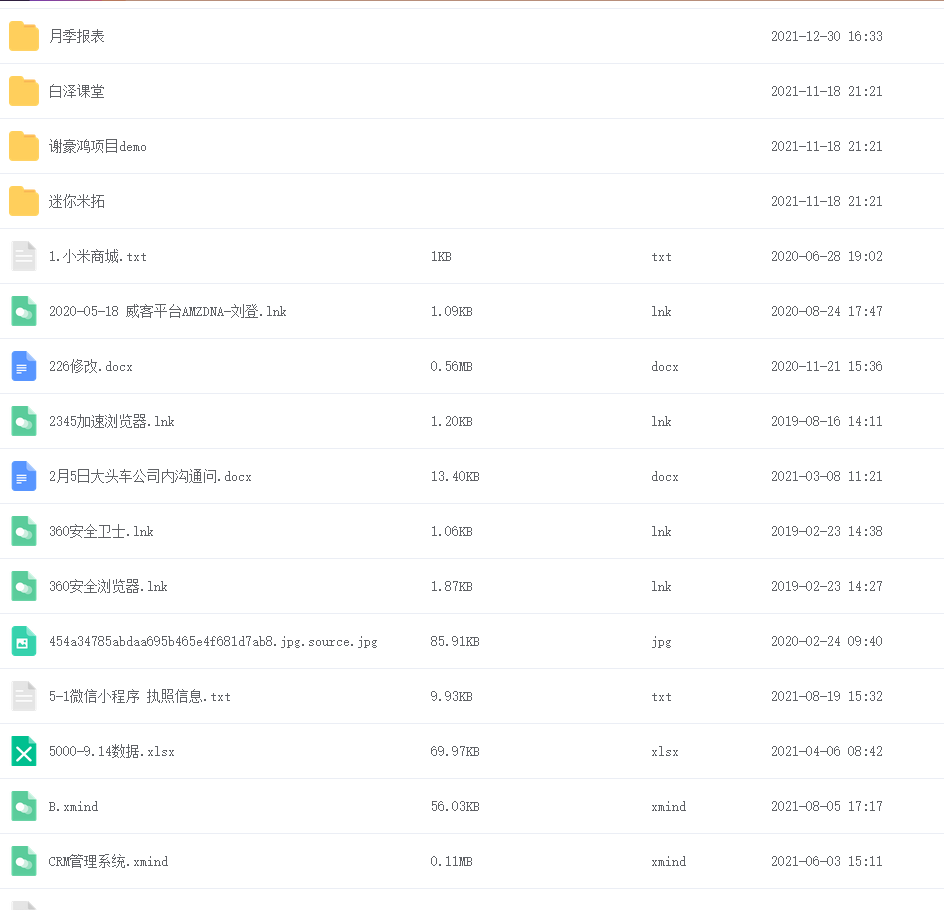The image size is (944, 910).
Task: Click the document icon for 226修改.docx
Action: tap(24, 366)
